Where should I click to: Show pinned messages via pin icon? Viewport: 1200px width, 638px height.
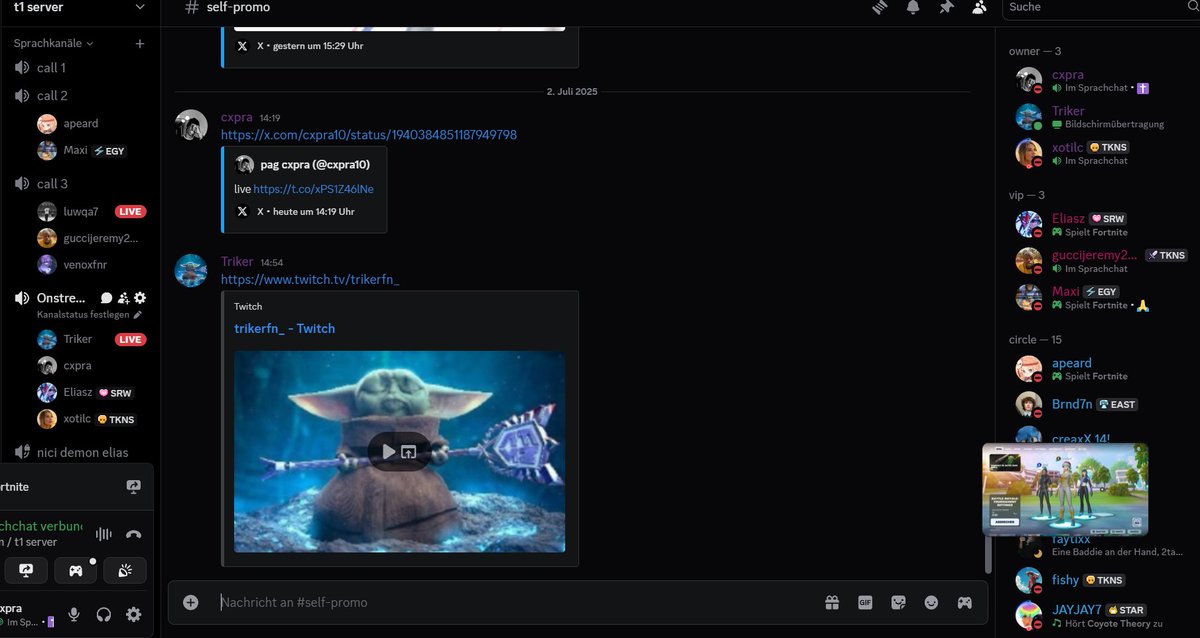[x=946, y=7]
